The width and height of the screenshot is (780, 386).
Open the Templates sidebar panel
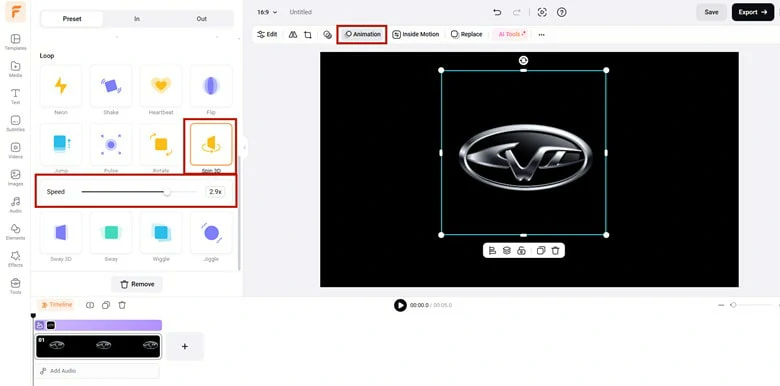15,42
